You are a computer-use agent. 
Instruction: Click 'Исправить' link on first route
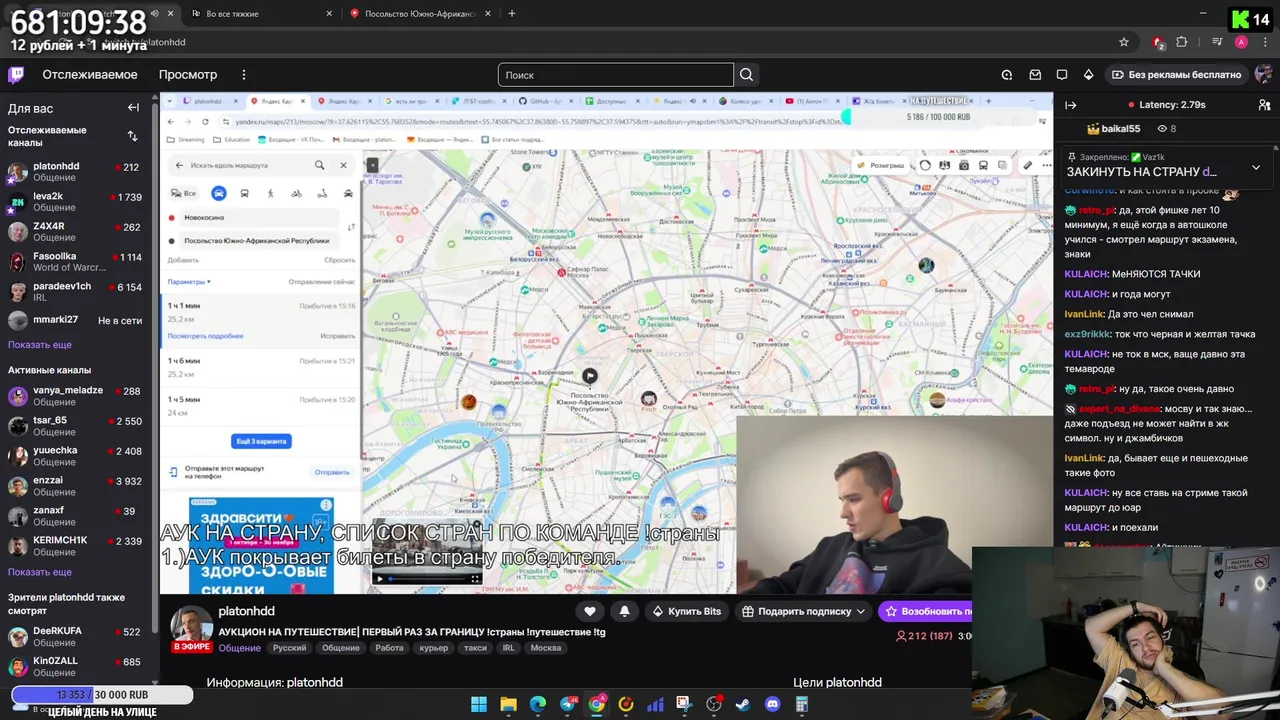(337, 336)
